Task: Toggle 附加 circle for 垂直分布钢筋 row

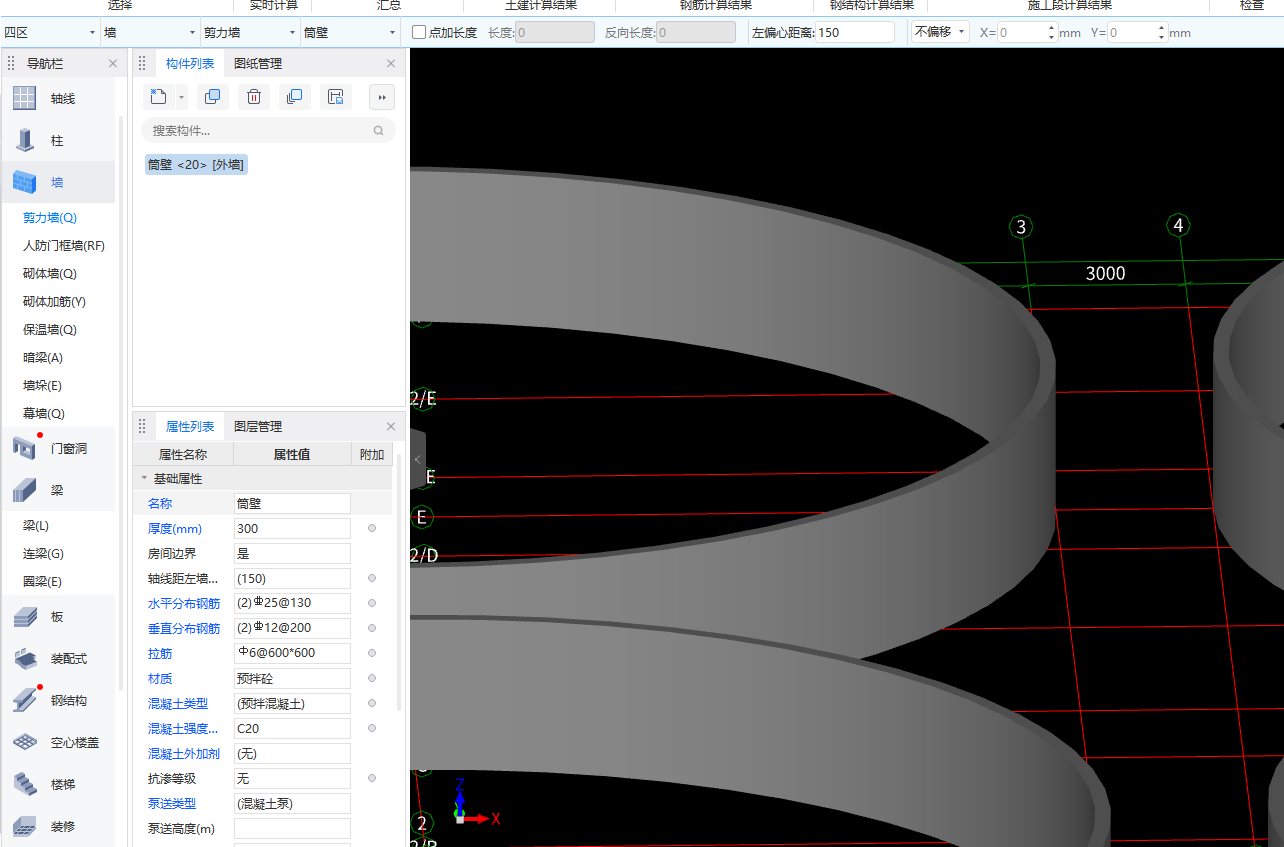Action: [372, 628]
